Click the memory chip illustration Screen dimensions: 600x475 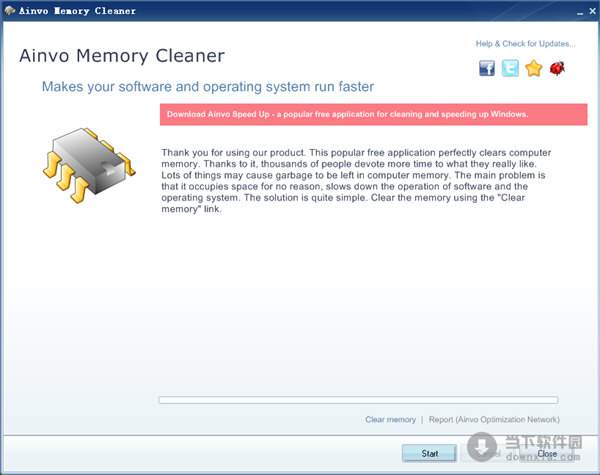(x=89, y=165)
